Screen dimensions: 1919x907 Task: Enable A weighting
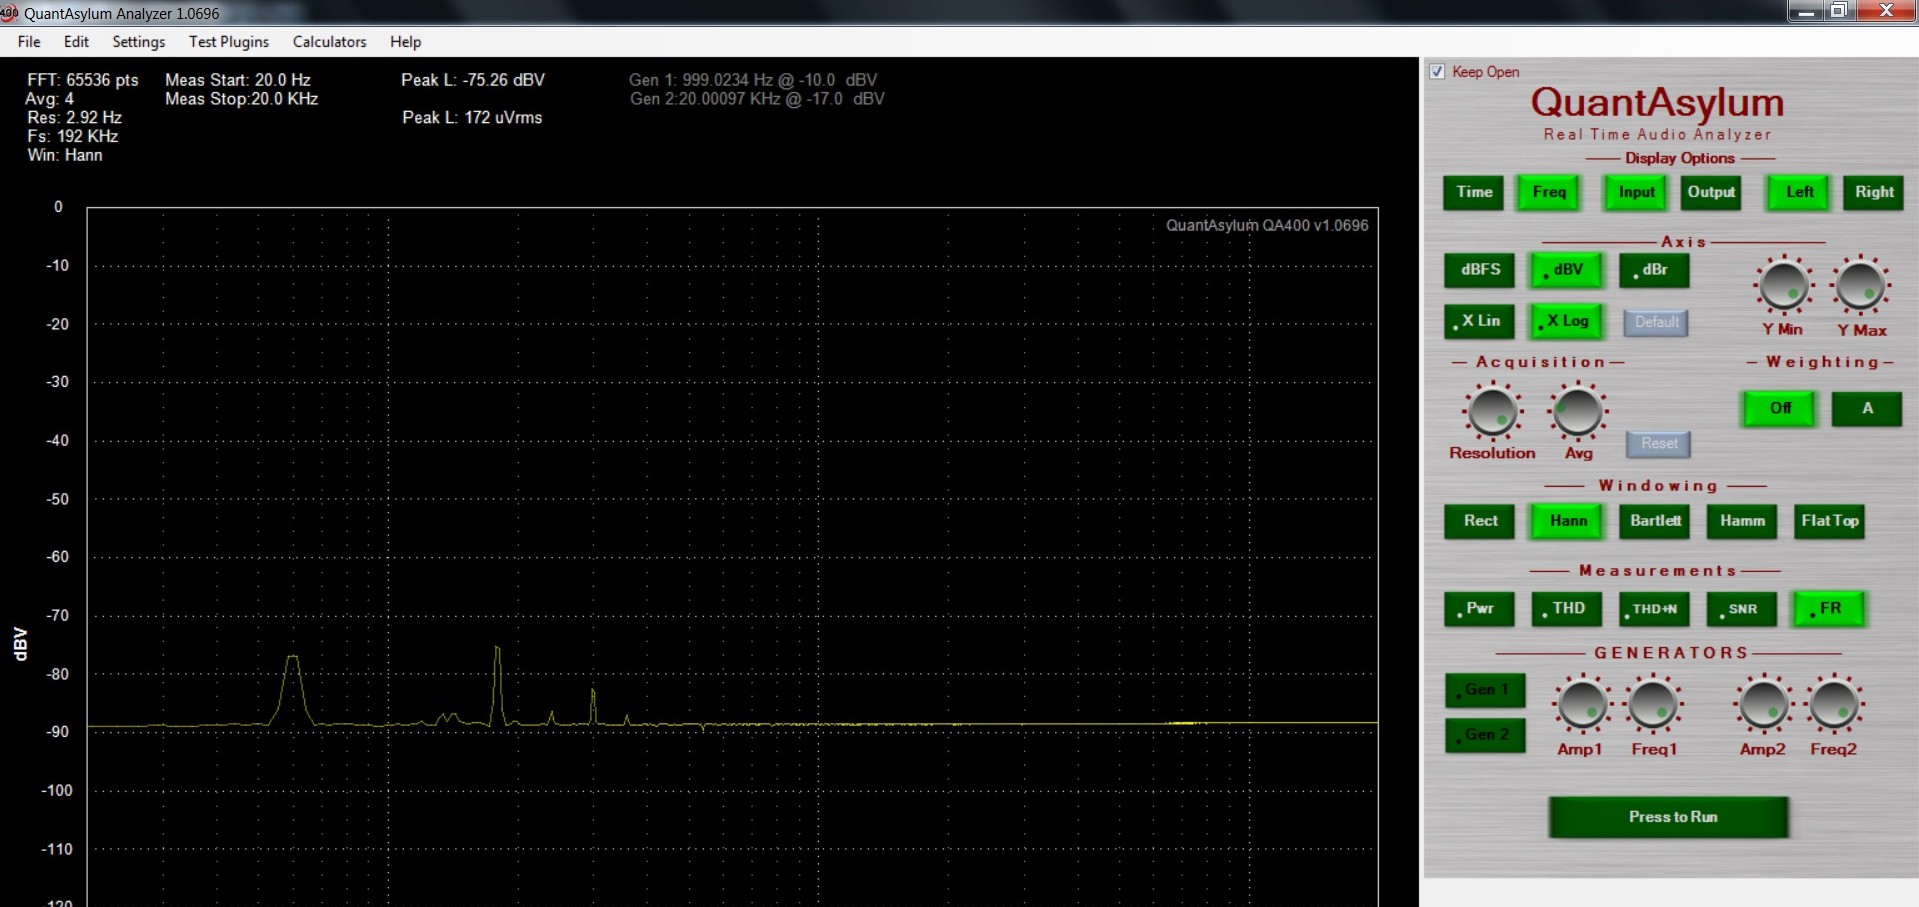1867,408
